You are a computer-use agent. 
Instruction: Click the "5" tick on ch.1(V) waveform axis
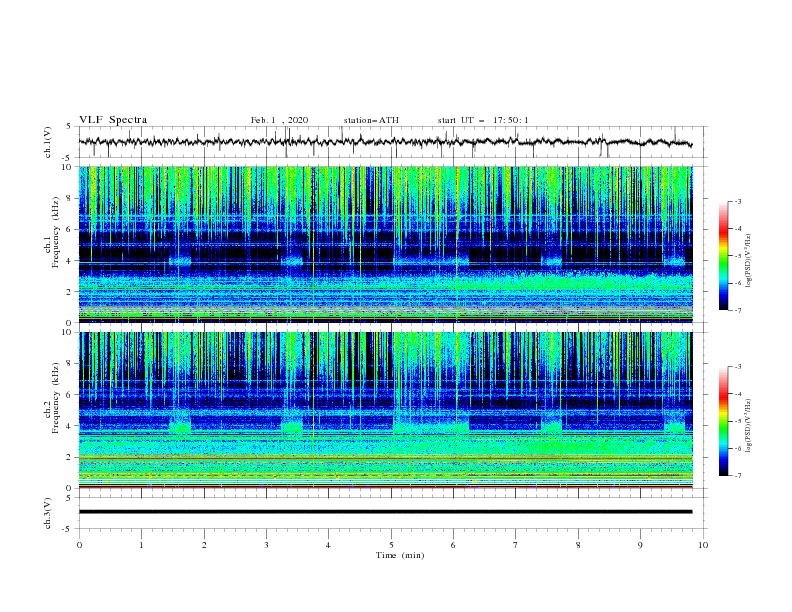tap(69, 126)
